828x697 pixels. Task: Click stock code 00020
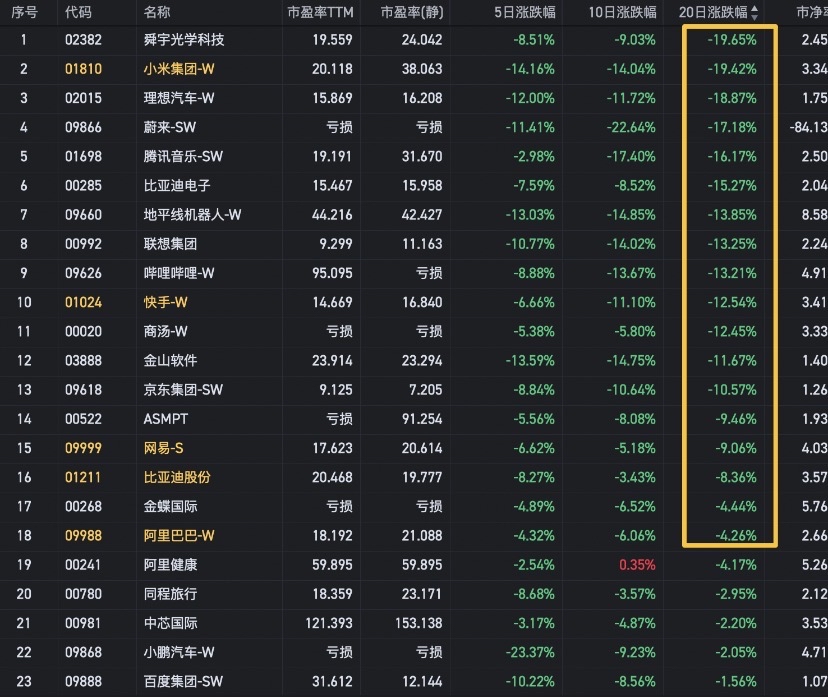[x=83, y=332]
